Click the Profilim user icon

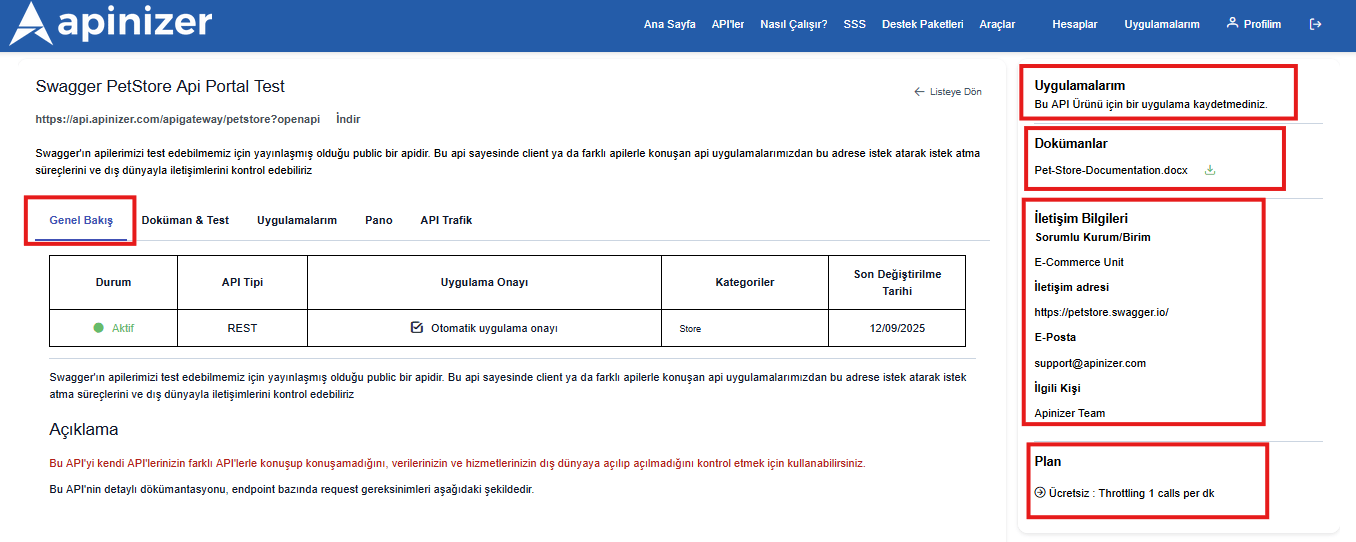(x=1232, y=23)
